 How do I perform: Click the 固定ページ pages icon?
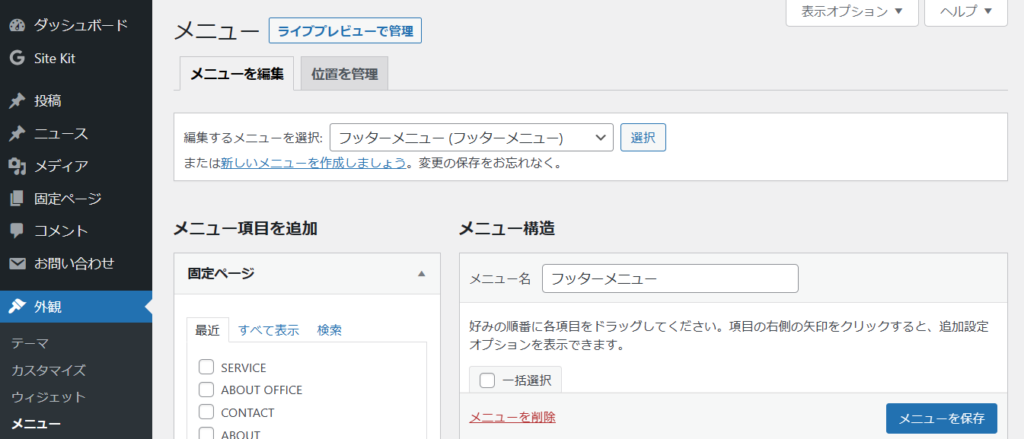click(17, 199)
